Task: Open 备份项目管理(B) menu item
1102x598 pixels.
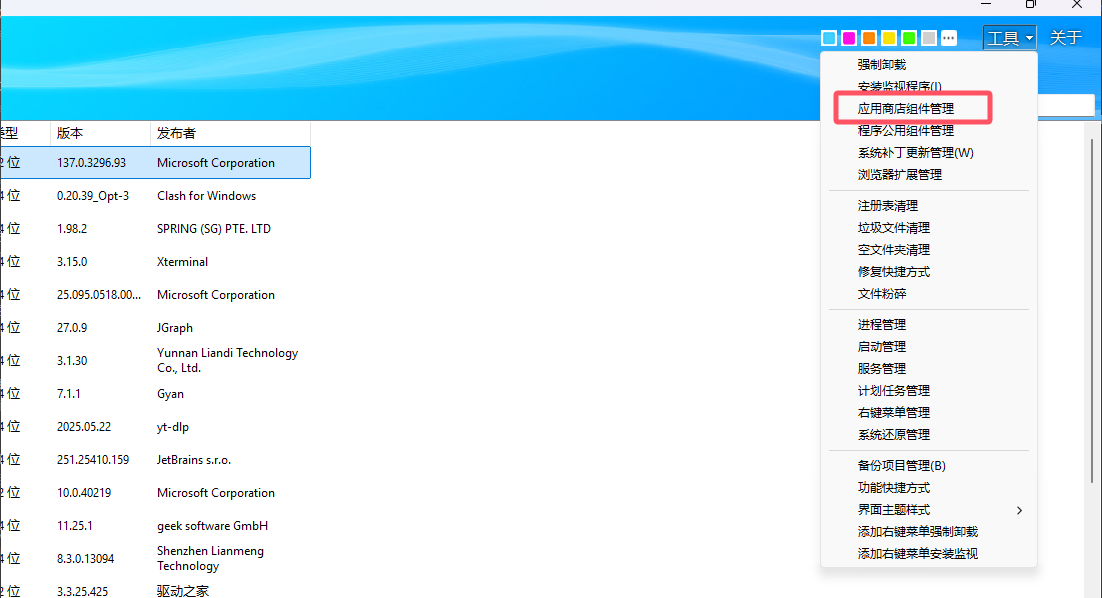Action: click(928, 466)
